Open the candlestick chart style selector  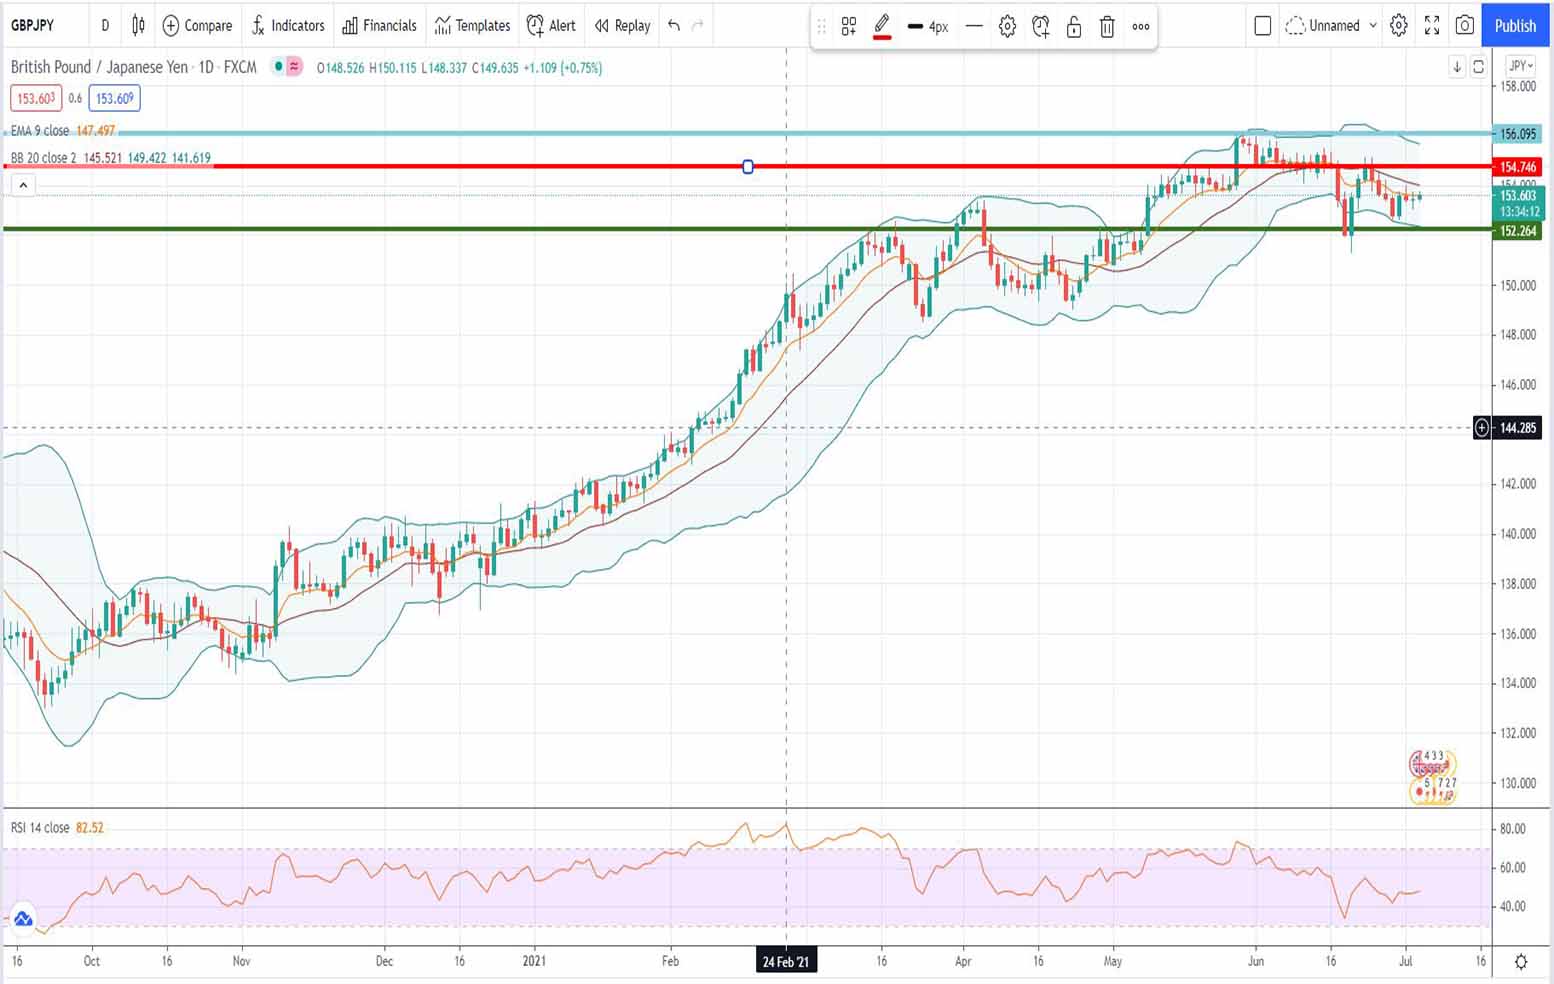(x=138, y=25)
